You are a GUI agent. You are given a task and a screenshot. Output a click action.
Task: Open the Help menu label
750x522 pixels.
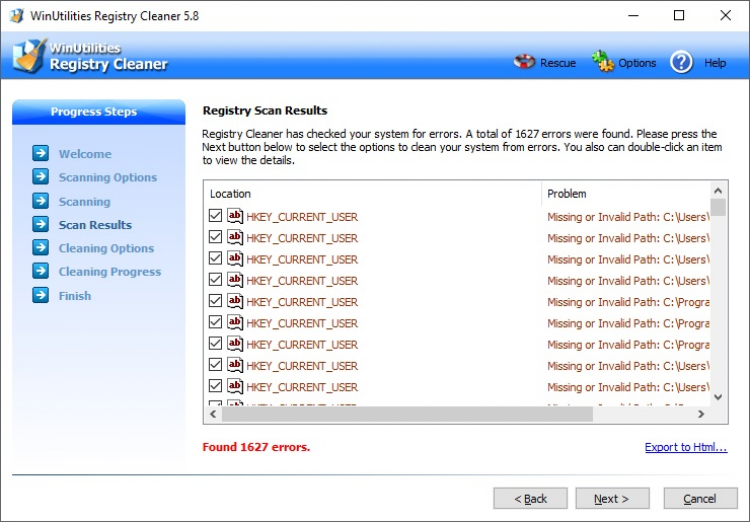click(x=715, y=63)
